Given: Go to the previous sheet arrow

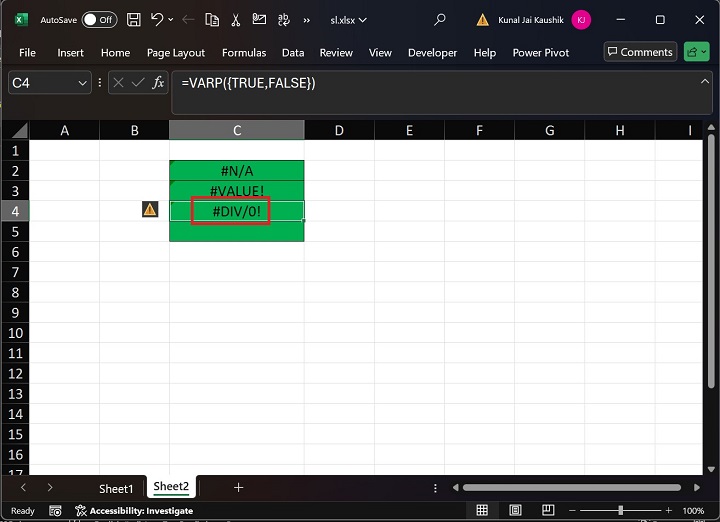Looking at the screenshot, I should pyautogui.click(x=24, y=488).
